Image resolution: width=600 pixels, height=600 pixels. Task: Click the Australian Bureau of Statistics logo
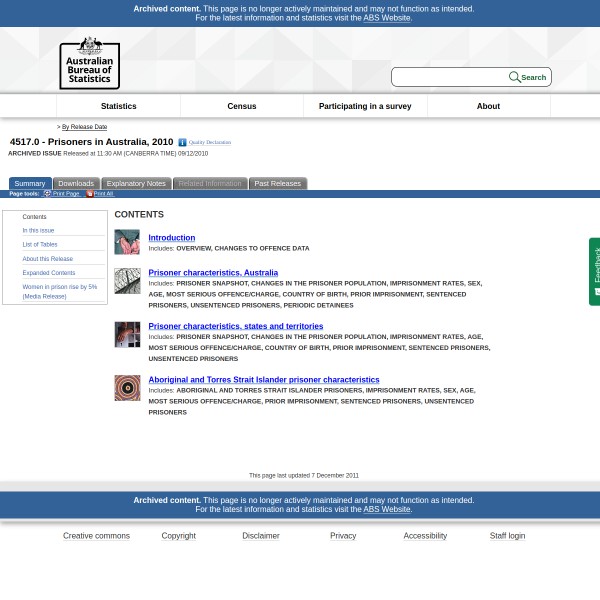pos(89,63)
